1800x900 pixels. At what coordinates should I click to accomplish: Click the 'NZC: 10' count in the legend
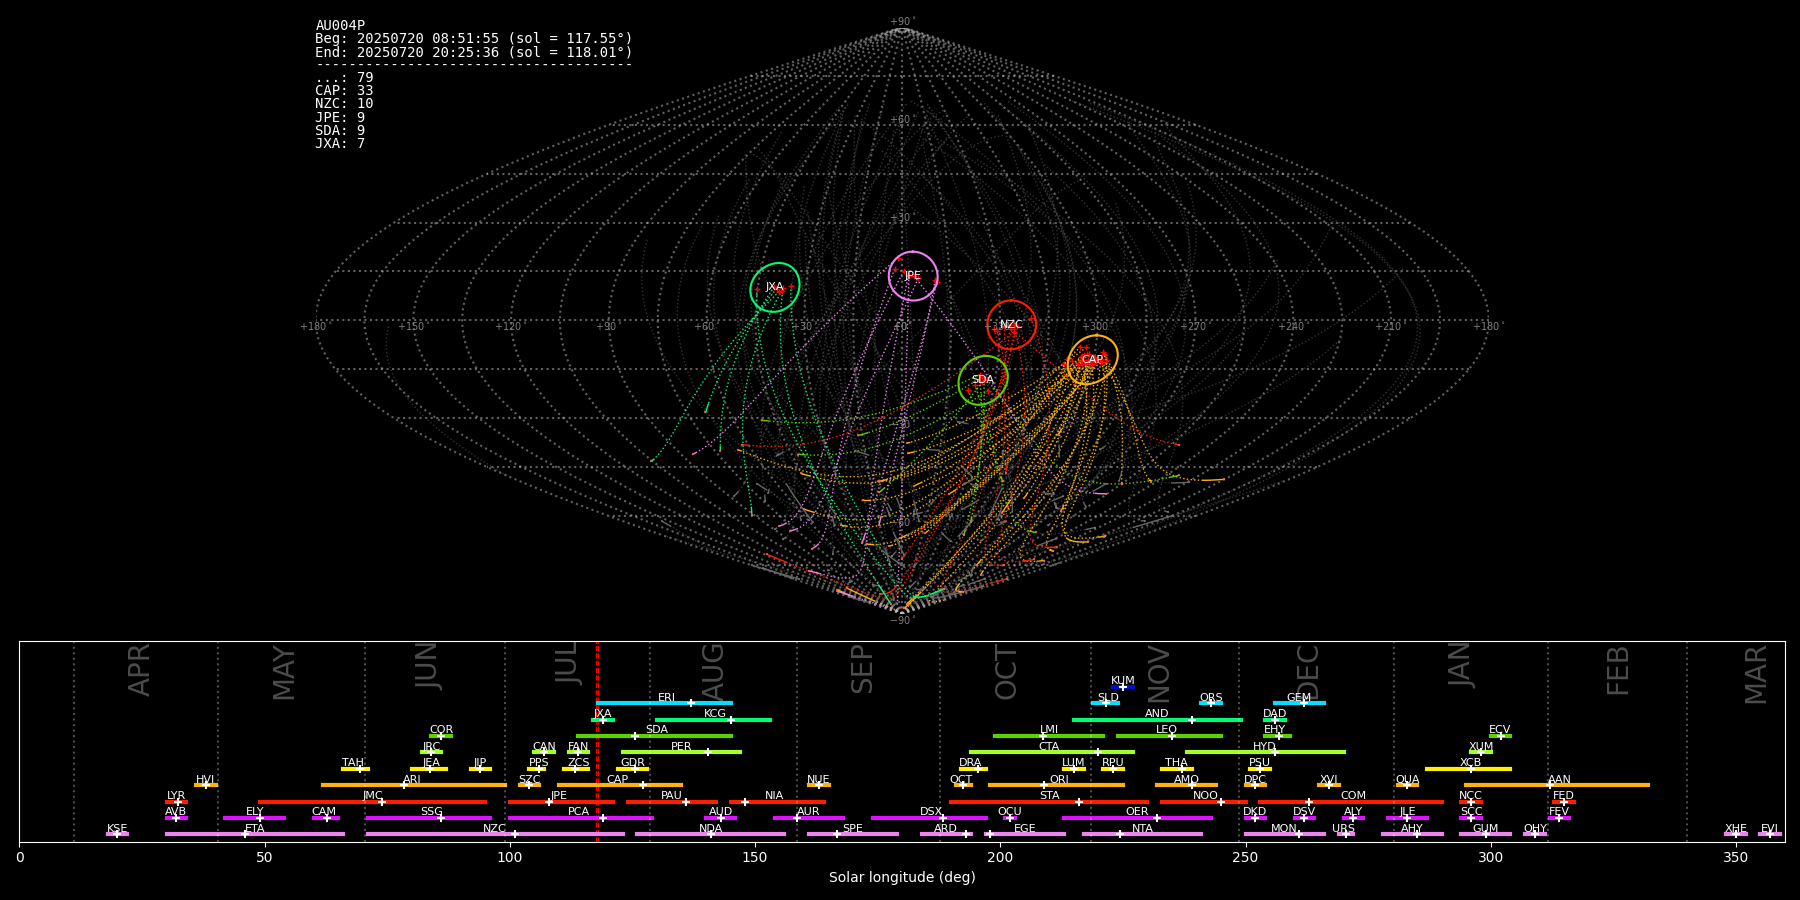pyautogui.click(x=344, y=104)
